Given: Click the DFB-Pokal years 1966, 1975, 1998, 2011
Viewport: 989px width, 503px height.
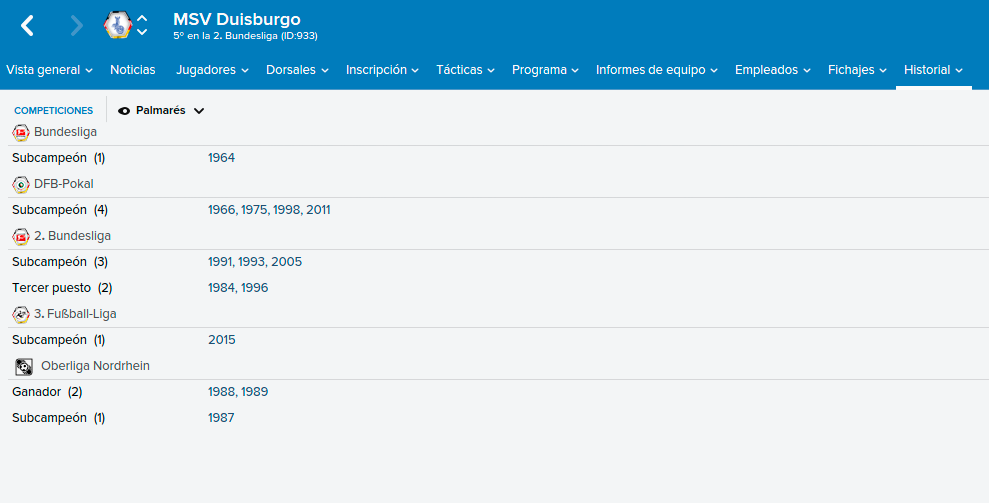Looking at the screenshot, I should [269, 210].
